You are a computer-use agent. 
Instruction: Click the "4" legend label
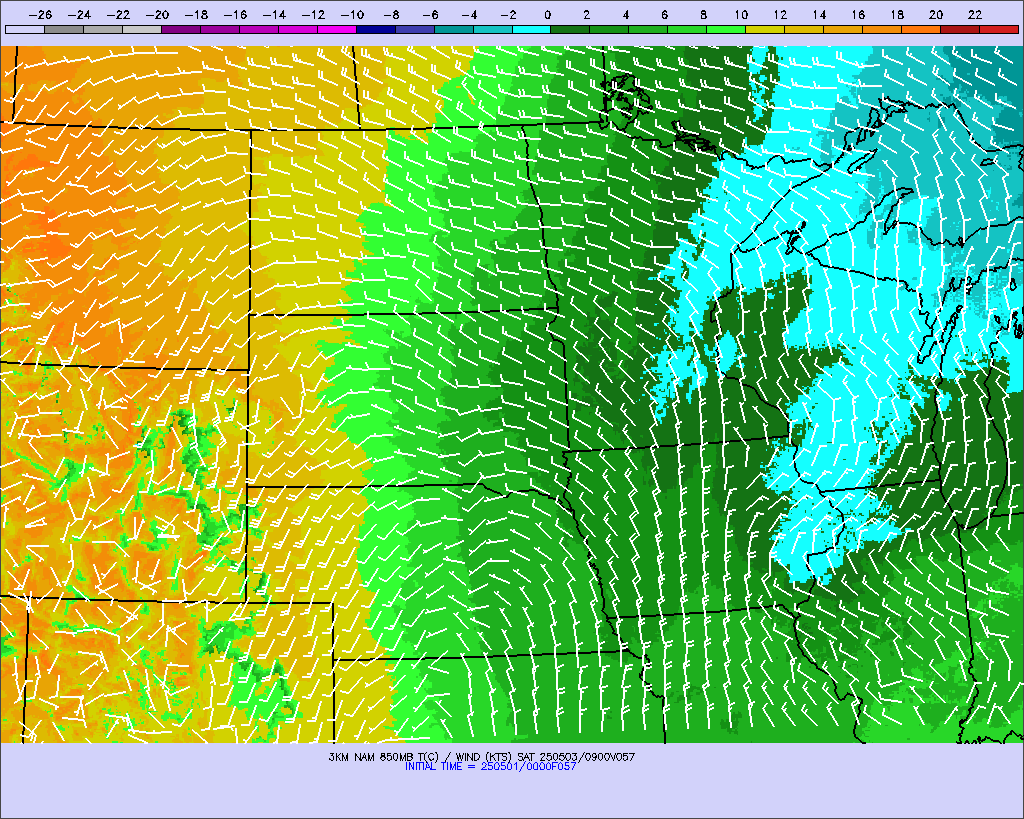point(626,15)
